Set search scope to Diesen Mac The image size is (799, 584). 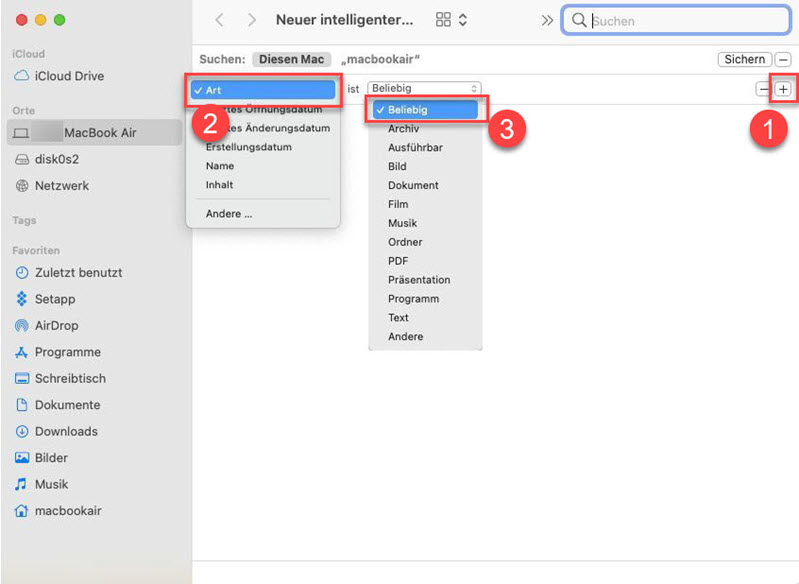[291, 59]
